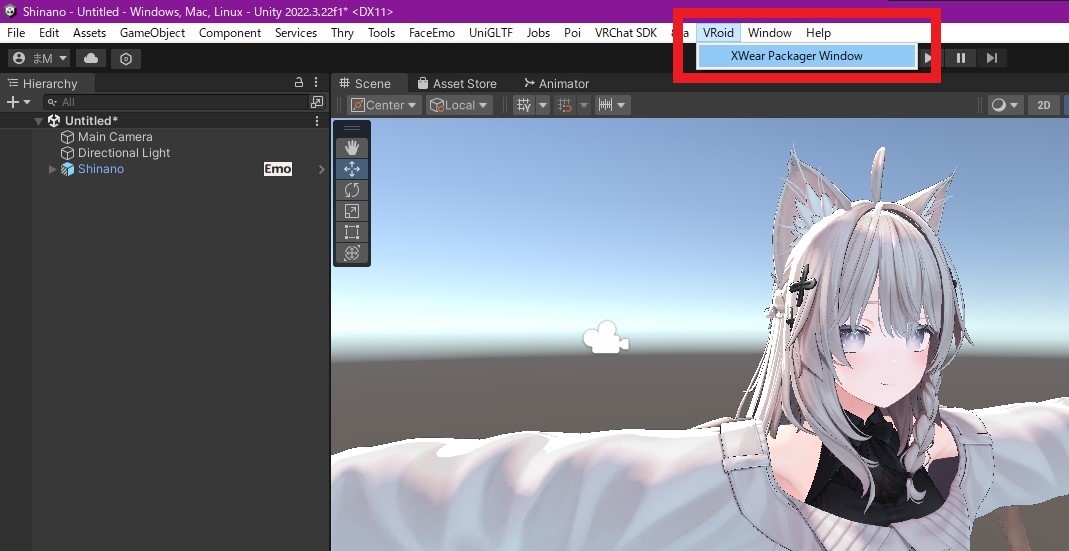Click the Emo badge on Shinano row
Screen dimensions: 1069x551
point(277,169)
